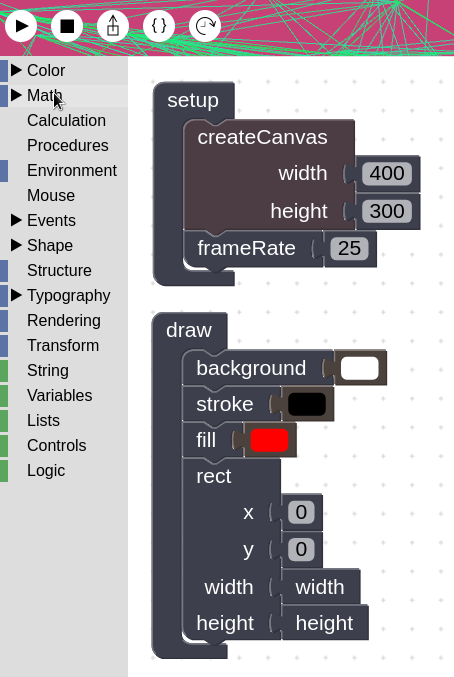Screen dimensions: 454x677
Task: Open the share/export icon
Action: pos(113,26)
